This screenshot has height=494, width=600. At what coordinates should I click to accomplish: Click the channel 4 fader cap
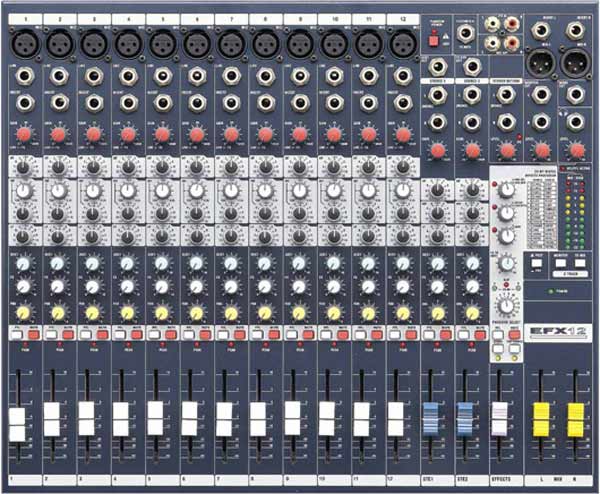tap(121, 419)
